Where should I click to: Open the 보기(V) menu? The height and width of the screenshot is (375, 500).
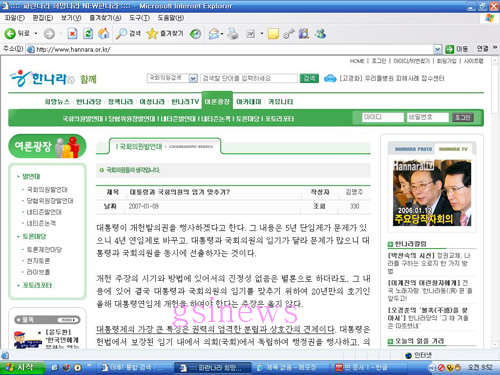71,18
